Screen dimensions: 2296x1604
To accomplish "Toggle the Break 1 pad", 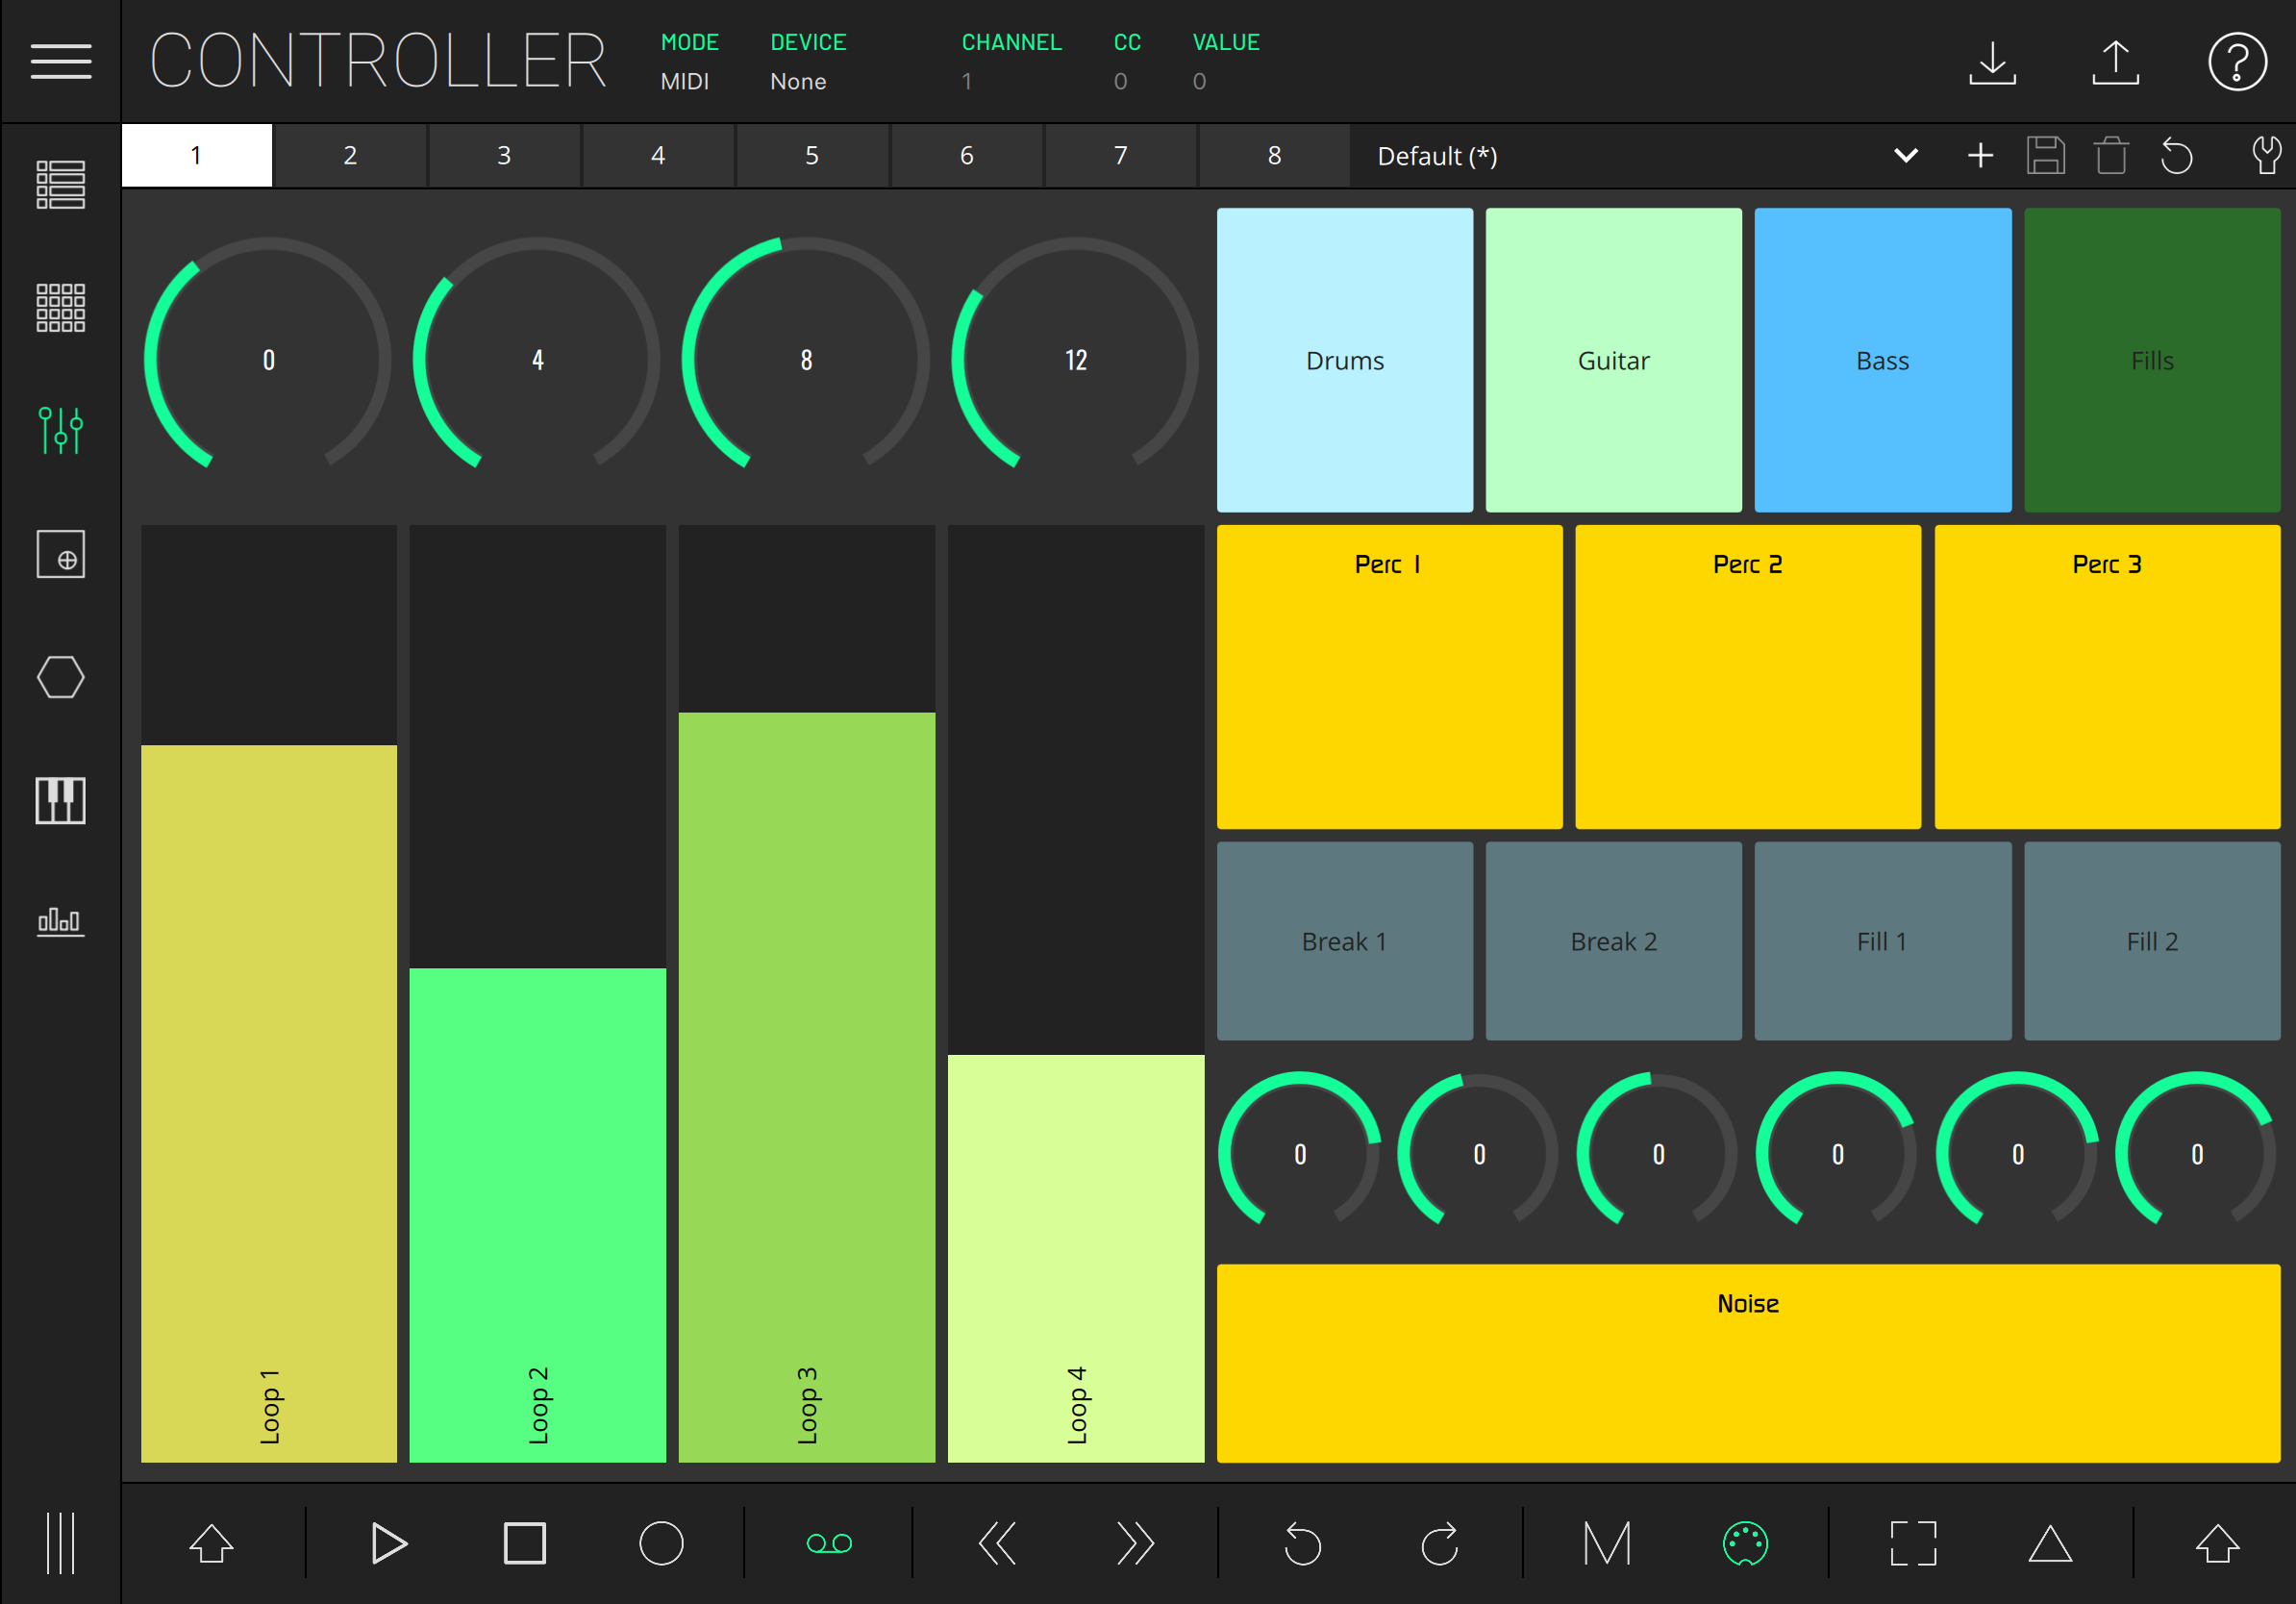I will (1344, 941).
